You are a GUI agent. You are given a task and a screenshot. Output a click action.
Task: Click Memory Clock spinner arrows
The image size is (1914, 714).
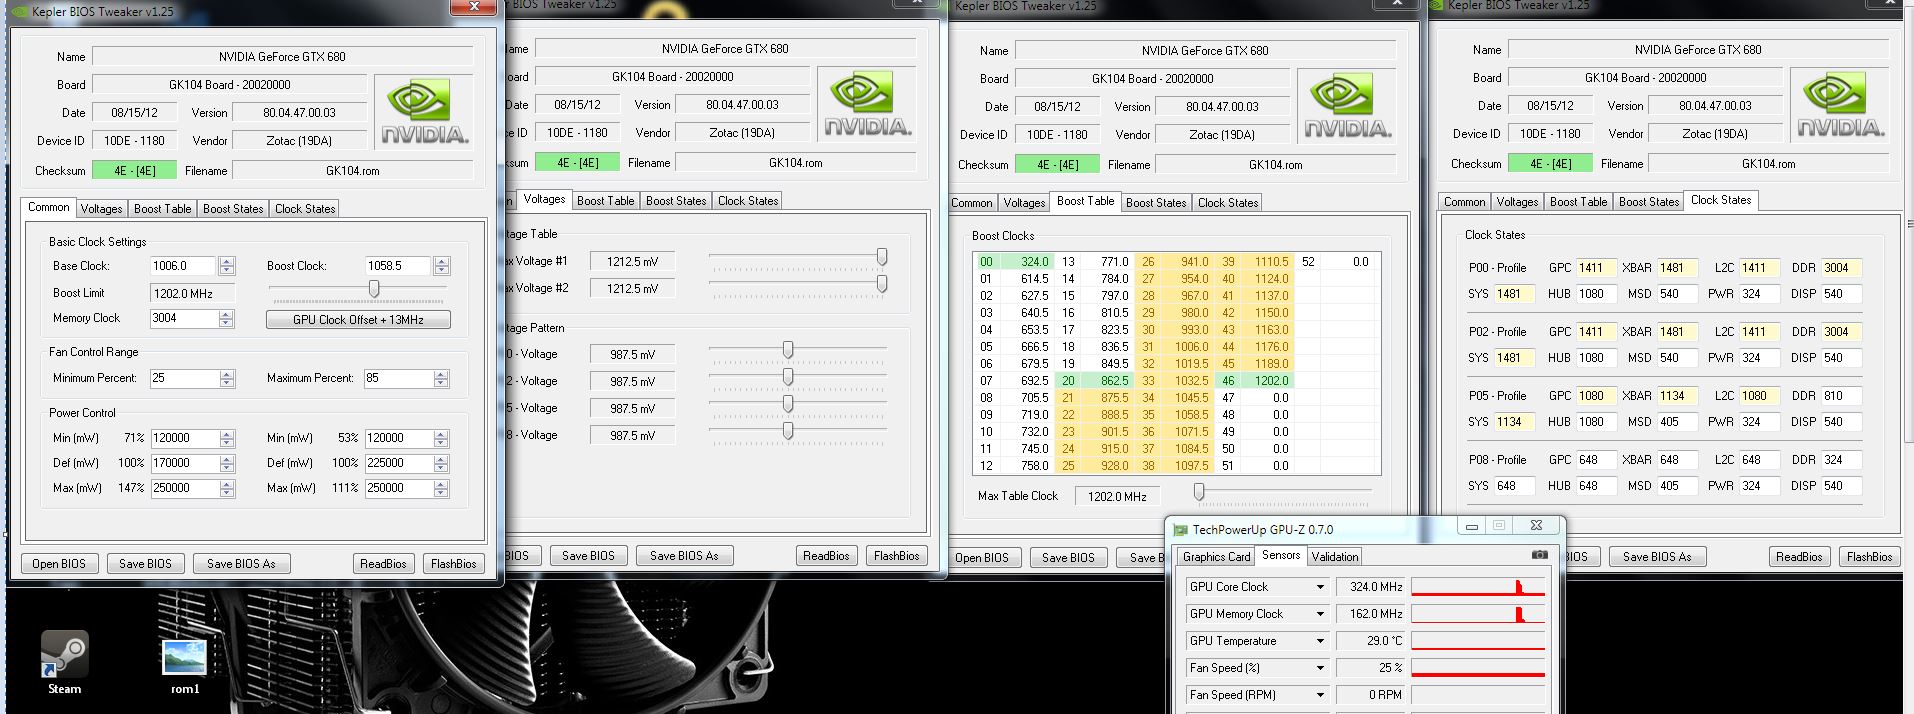pos(227,318)
